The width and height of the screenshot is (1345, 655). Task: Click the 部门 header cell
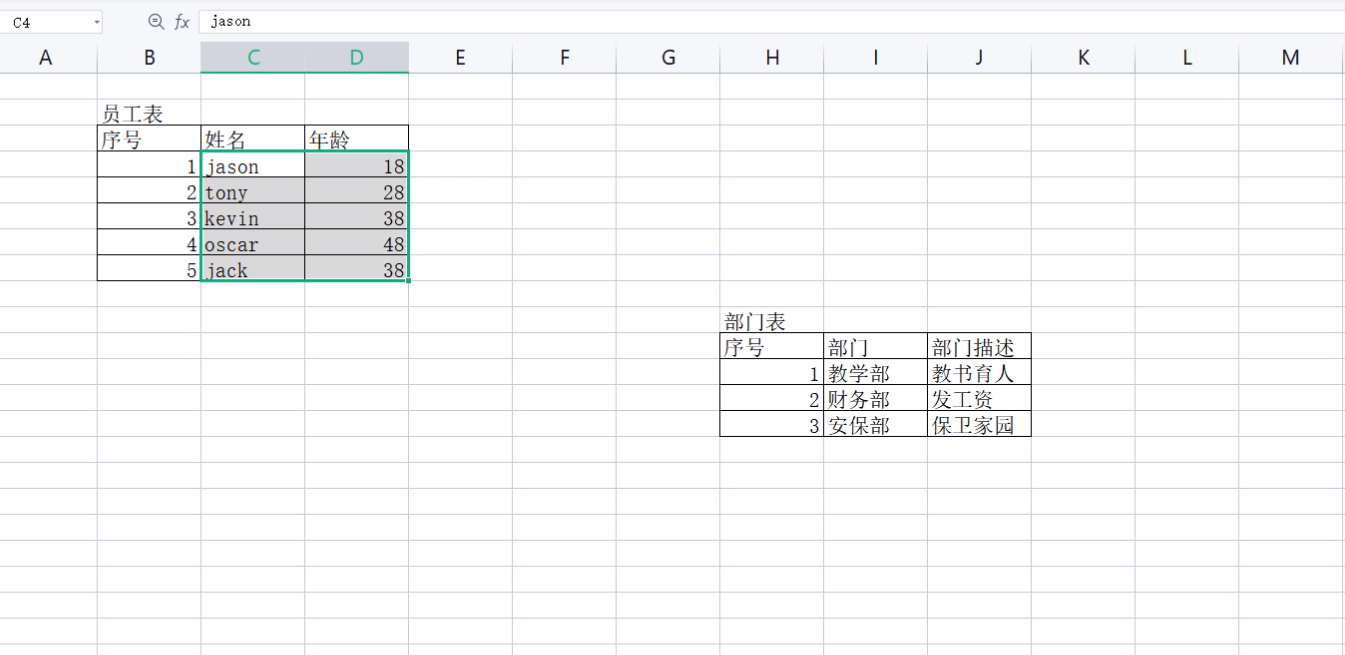875,347
